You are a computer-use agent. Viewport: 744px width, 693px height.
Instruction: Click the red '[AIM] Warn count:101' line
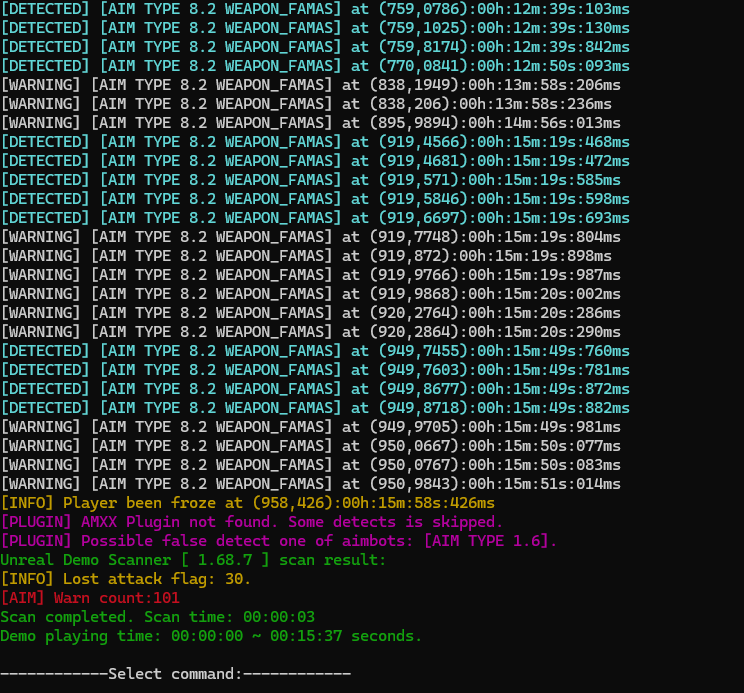click(x=90, y=598)
